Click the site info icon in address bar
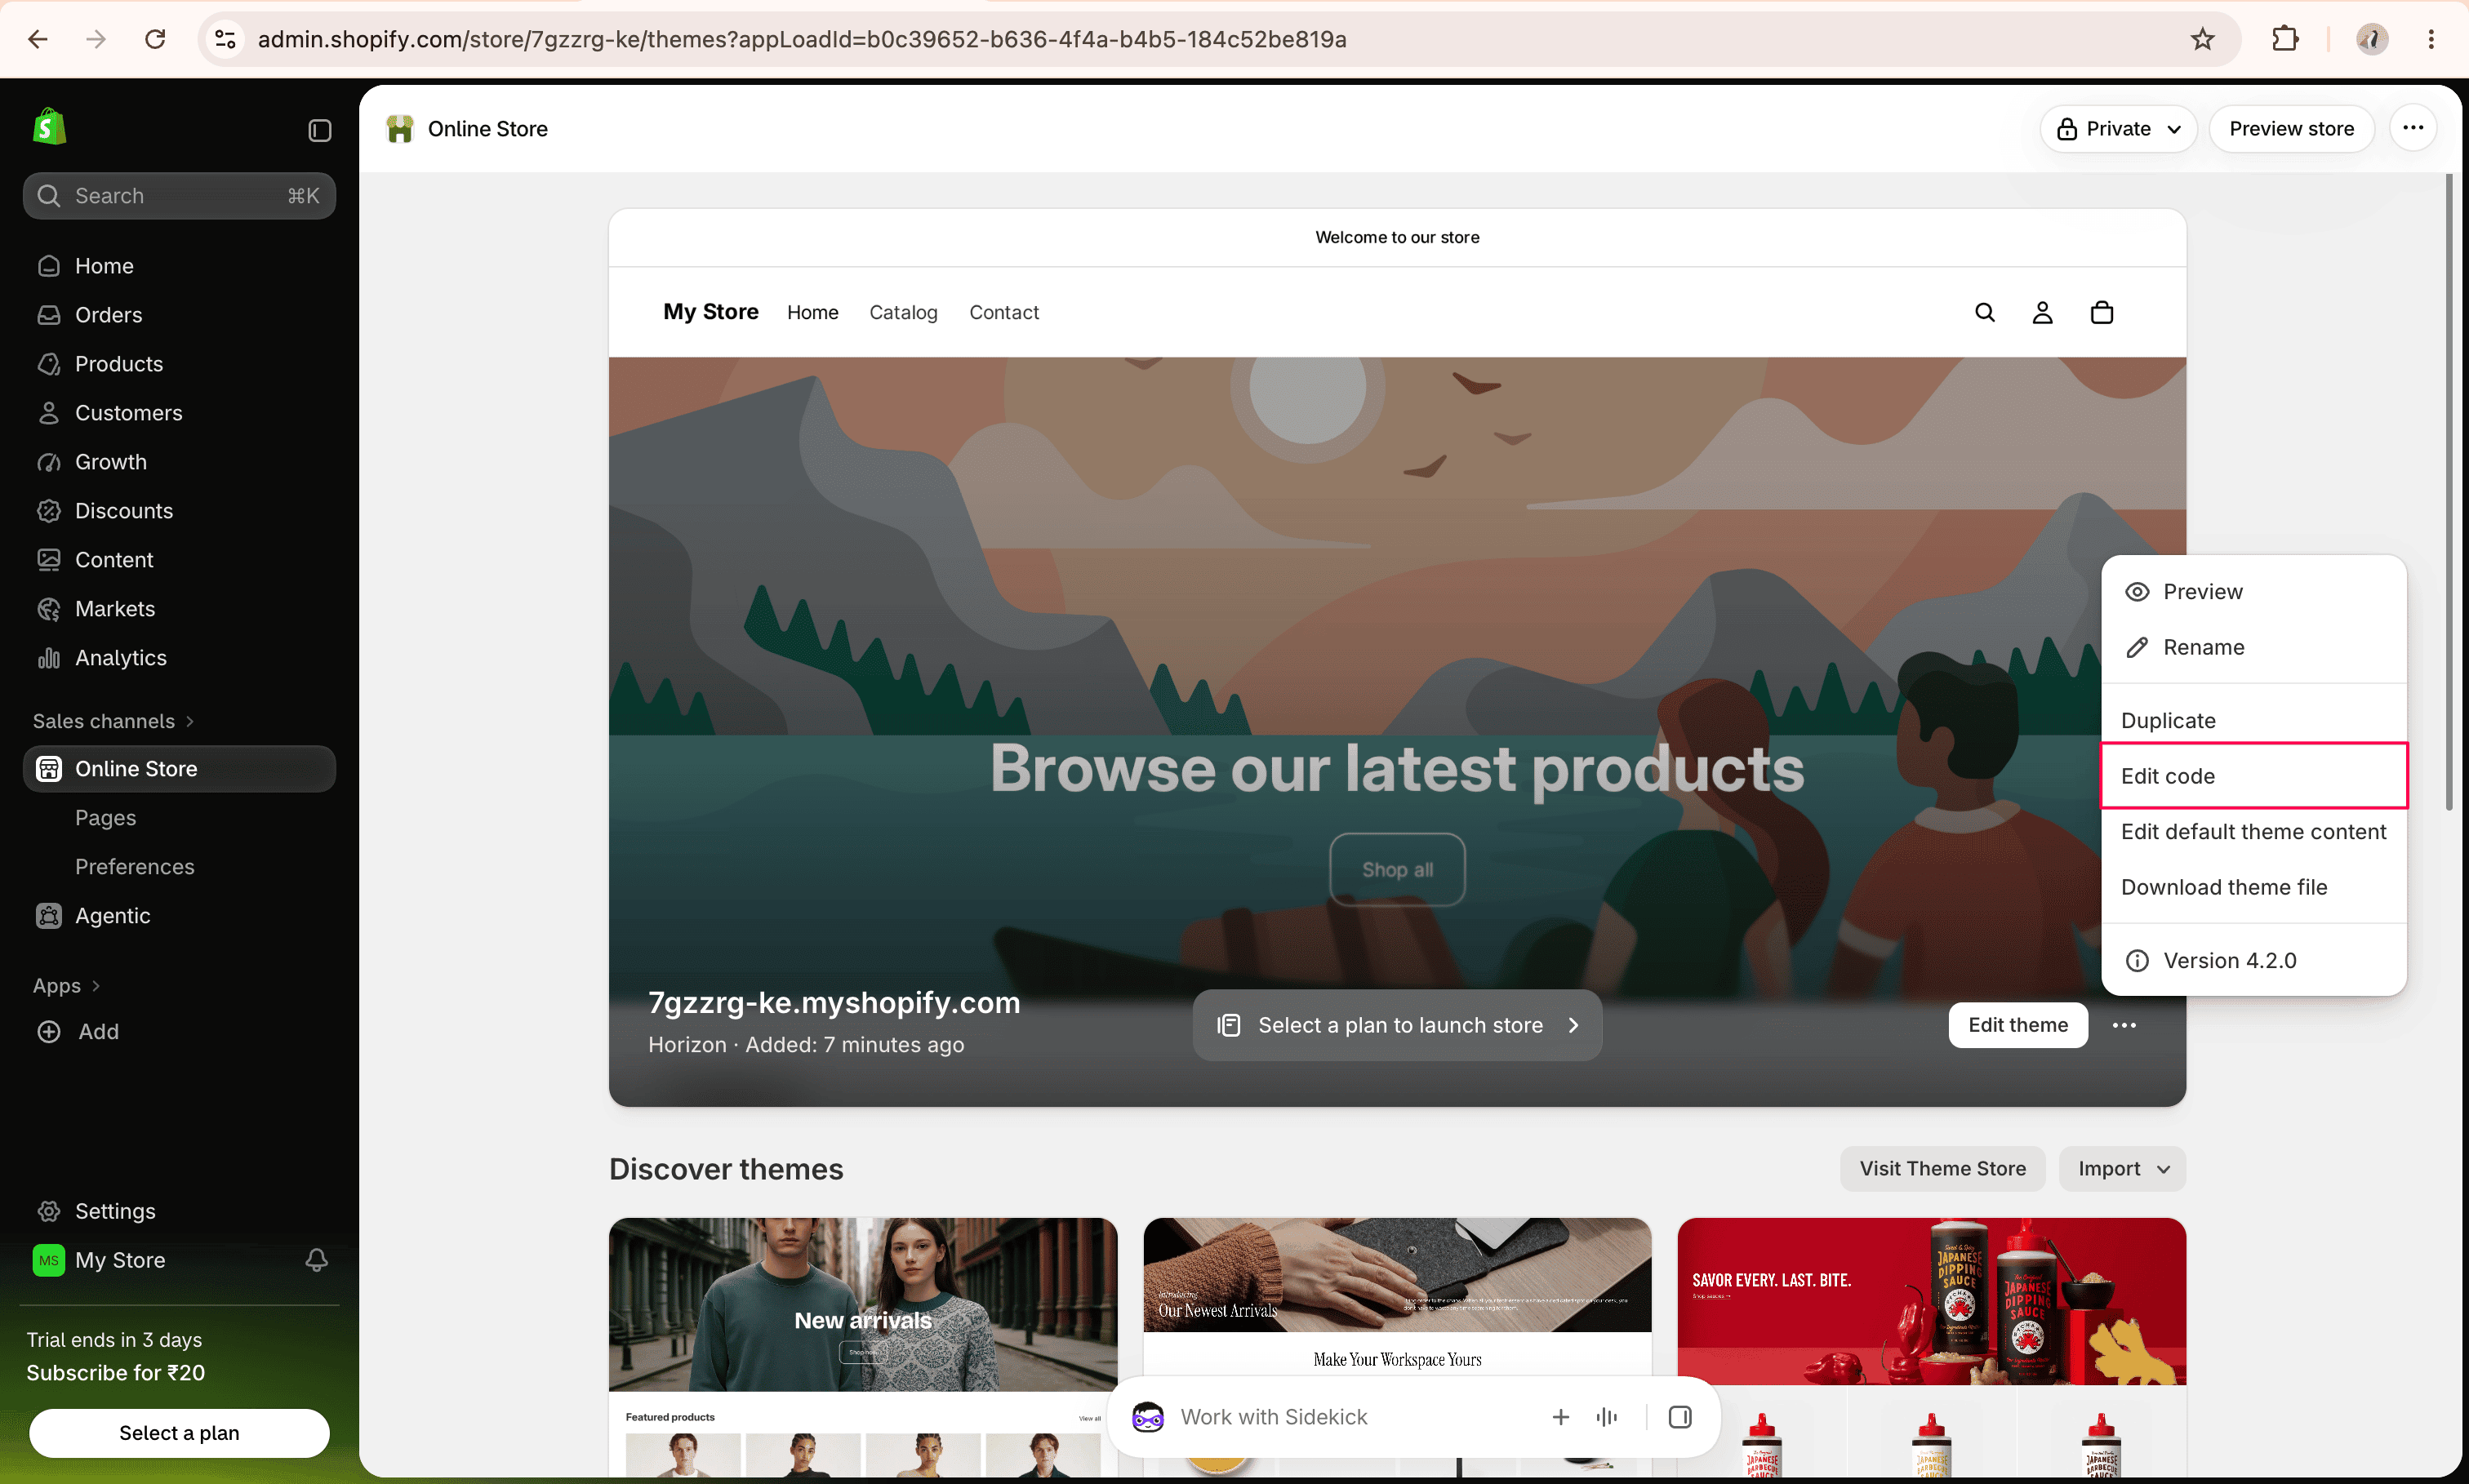Viewport: 2469px width, 1484px height. pyautogui.click(x=226, y=39)
